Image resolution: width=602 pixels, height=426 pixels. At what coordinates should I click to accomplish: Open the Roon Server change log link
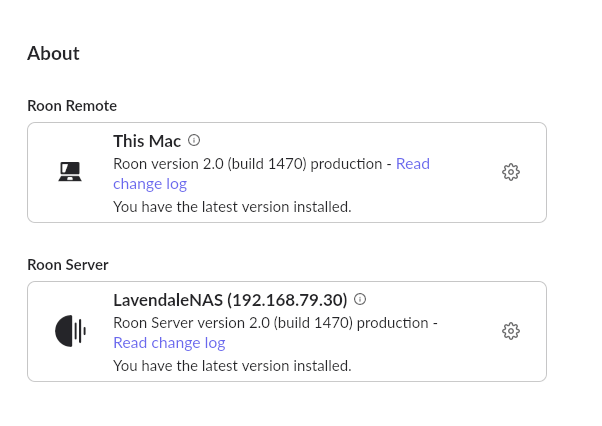[x=169, y=343]
